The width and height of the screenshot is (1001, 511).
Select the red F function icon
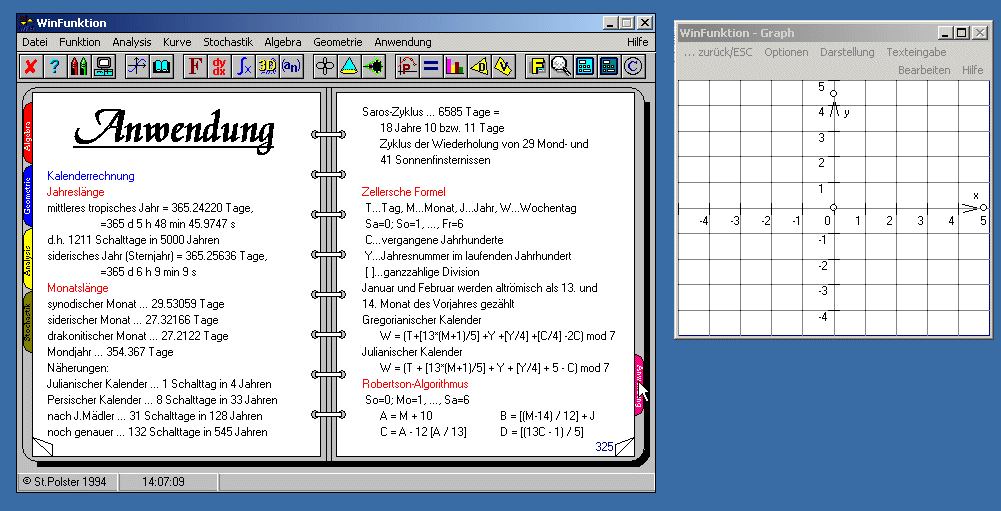pos(195,66)
